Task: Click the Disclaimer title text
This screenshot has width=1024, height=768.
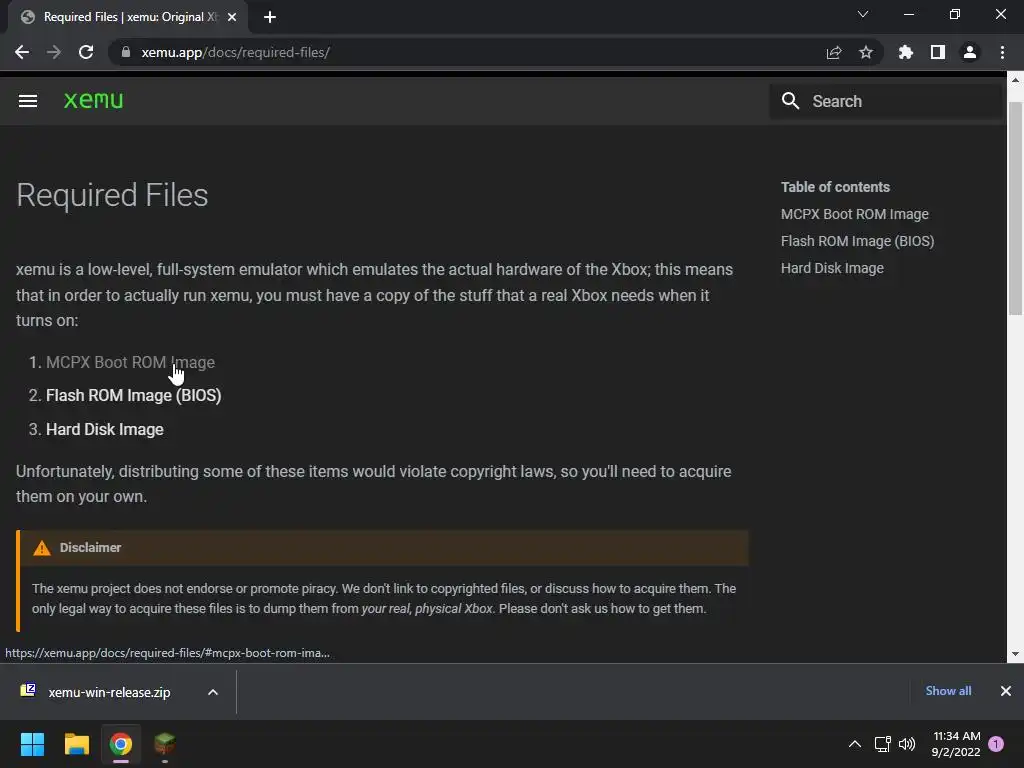Action: pyautogui.click(x=90, y=548)
